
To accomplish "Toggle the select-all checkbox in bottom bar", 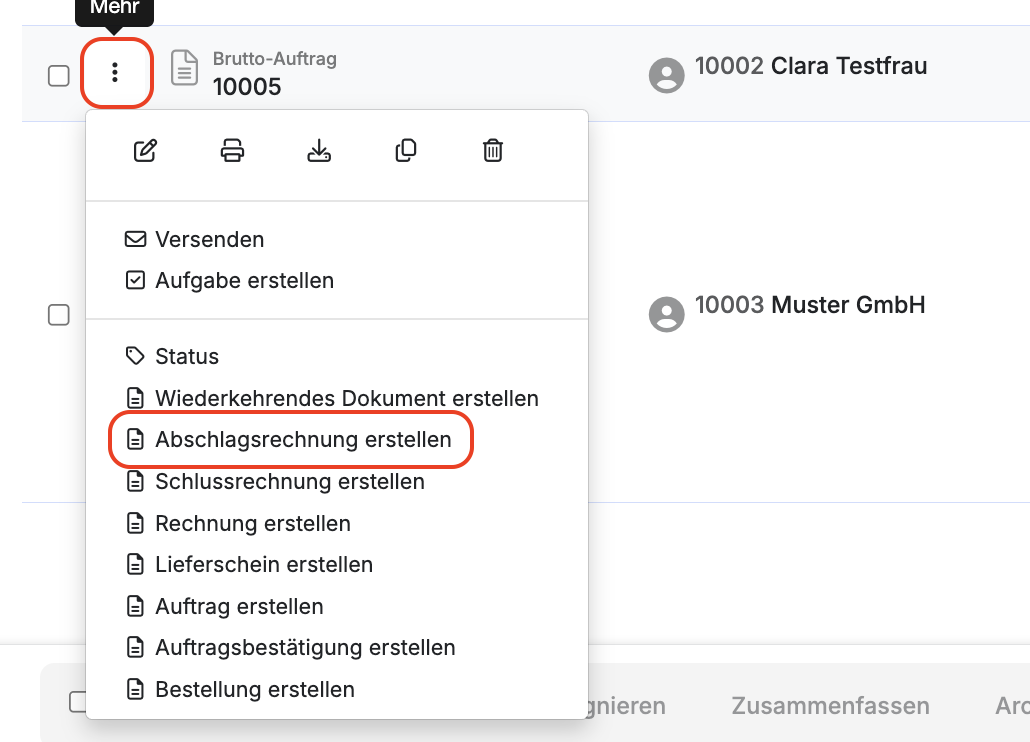I will pyautogui.click(x=78, y=702).
